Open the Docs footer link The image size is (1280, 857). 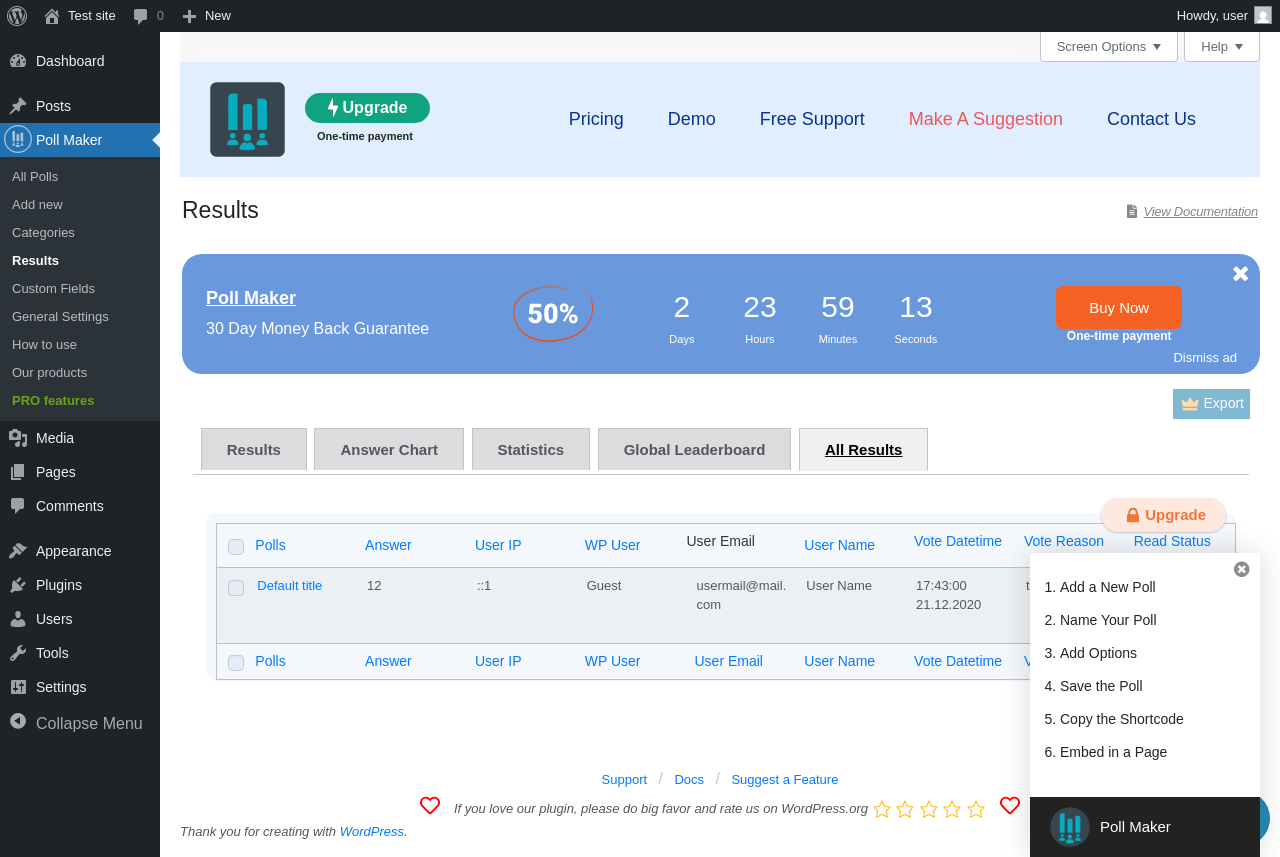(x=689, y=780)
